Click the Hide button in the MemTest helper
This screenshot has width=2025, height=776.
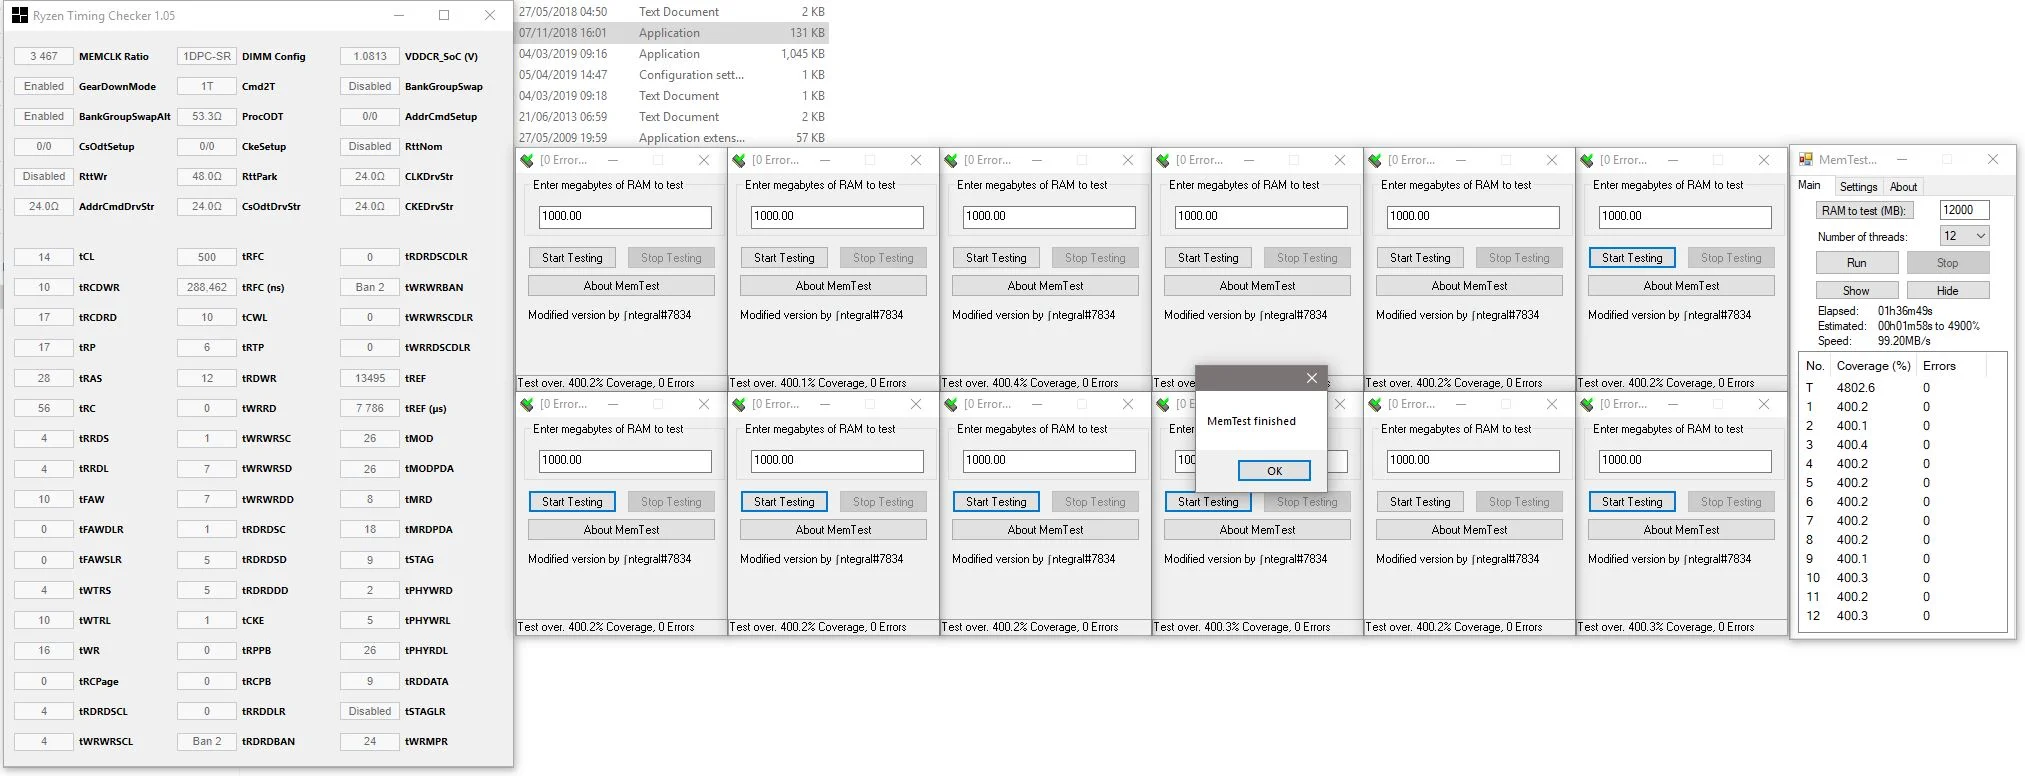tap(1947, 291)
